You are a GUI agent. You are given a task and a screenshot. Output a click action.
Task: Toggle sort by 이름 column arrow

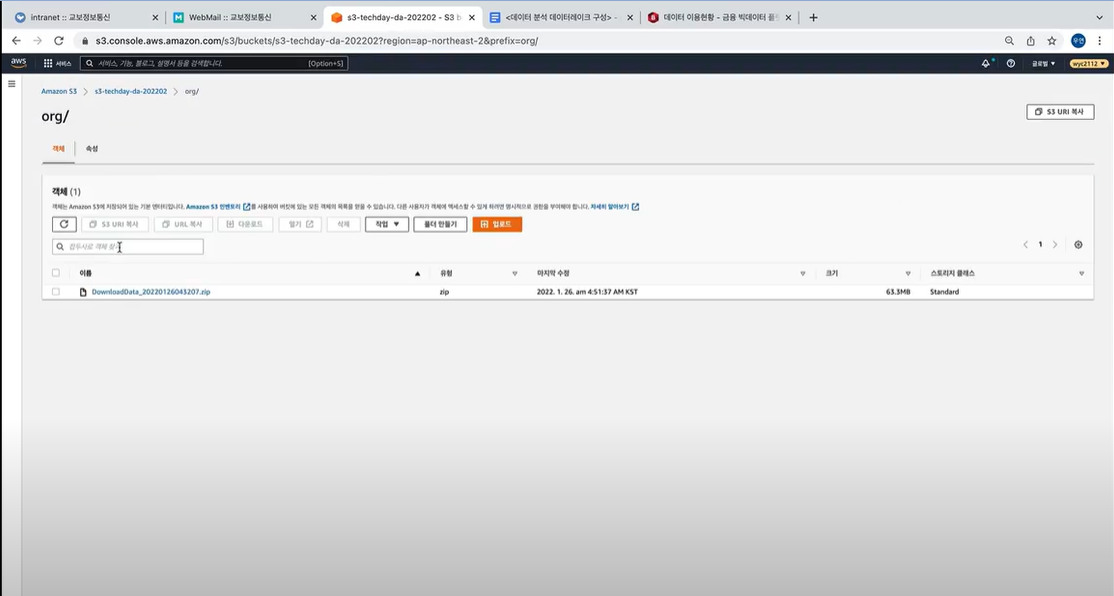417,272
